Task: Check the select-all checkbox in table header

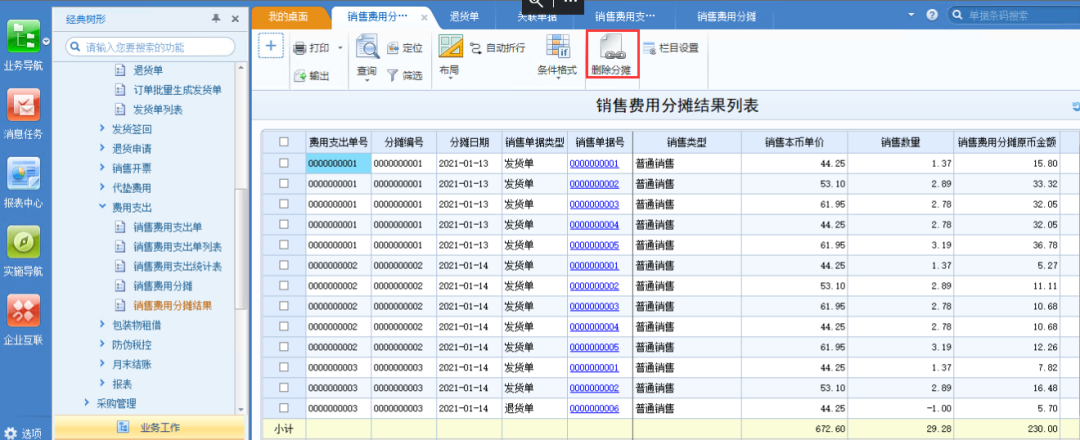Action: tap(284, 142)
